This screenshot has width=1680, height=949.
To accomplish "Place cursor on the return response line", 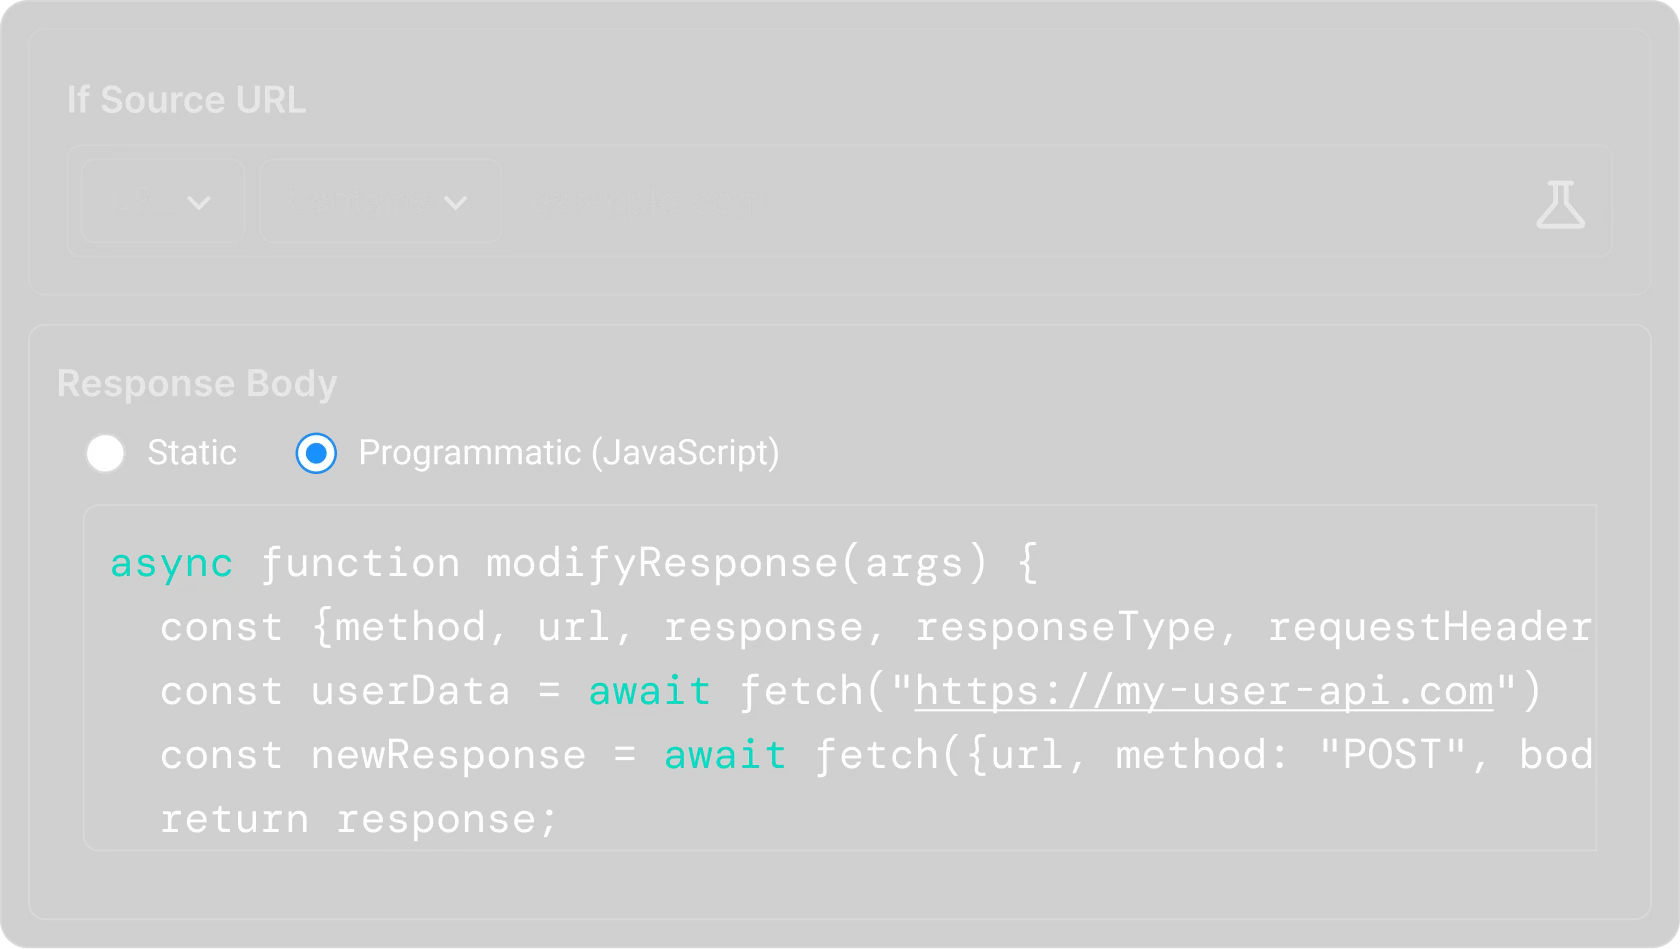I will click(x=358, y=819).
